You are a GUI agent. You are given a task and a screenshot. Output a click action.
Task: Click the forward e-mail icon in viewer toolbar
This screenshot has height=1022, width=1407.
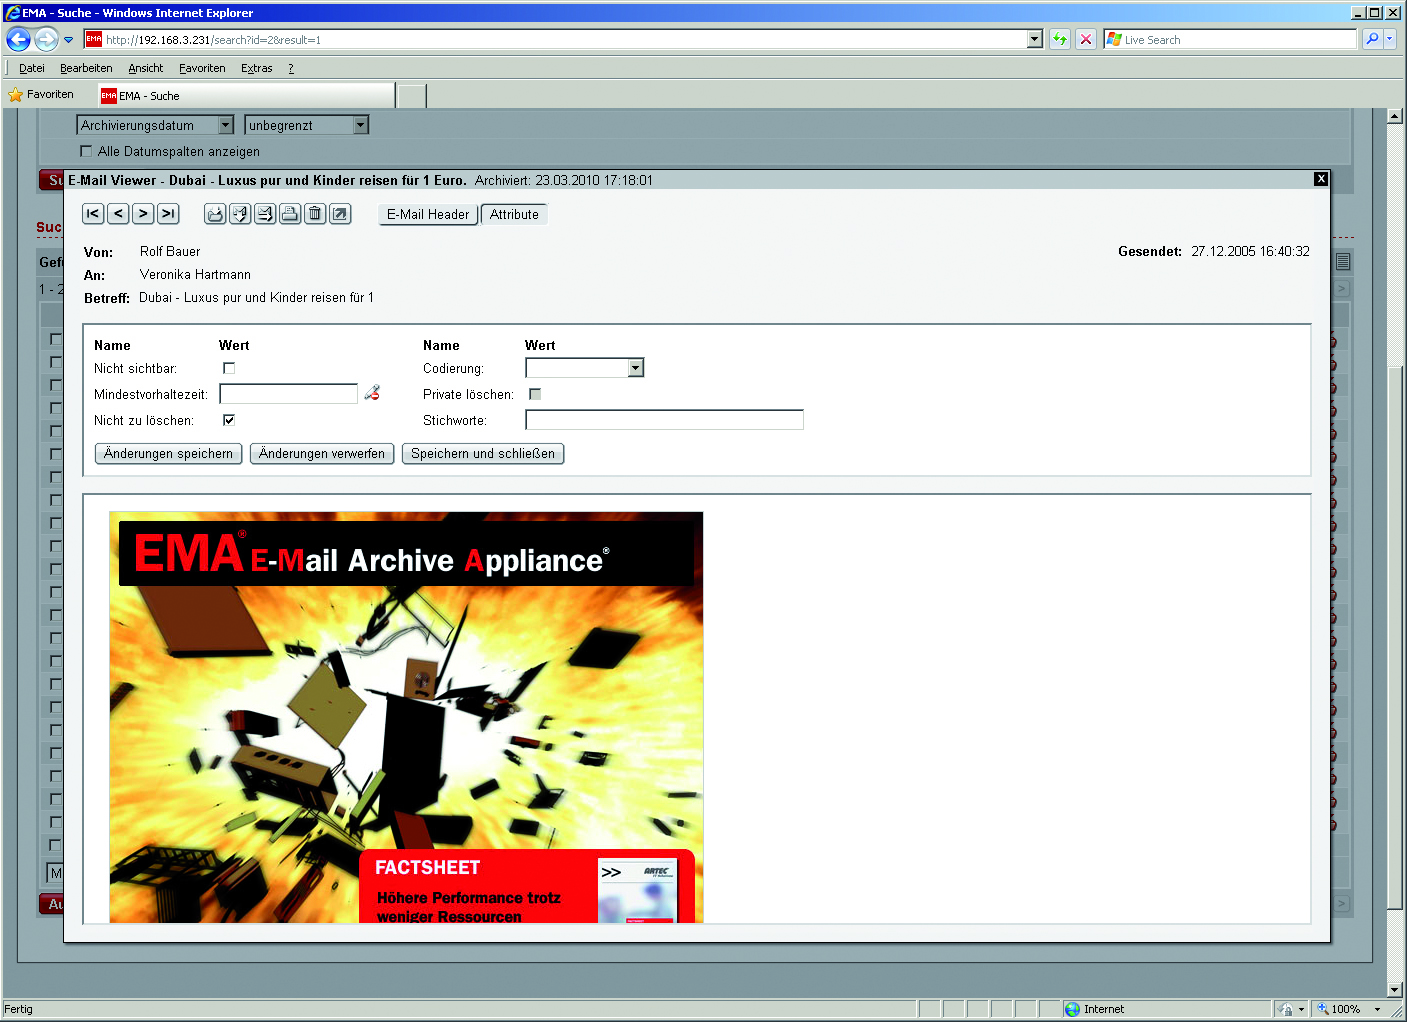coord(265,214)
